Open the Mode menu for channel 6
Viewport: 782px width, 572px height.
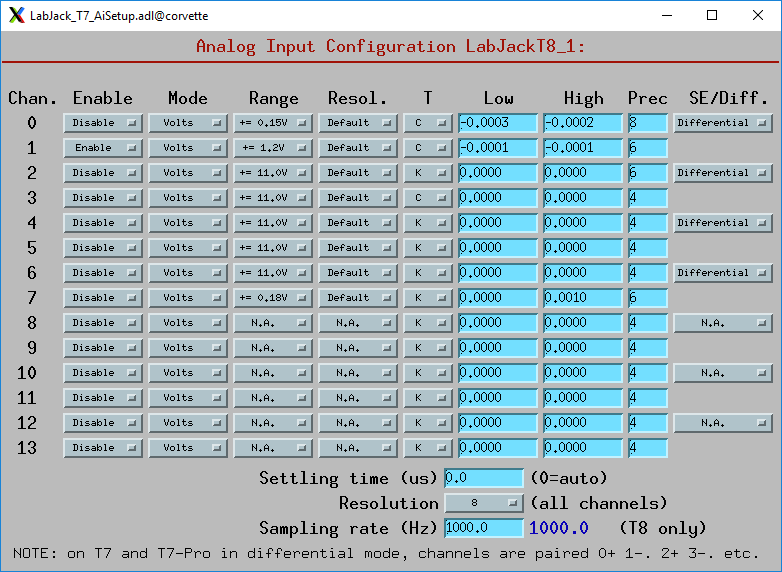188,273
